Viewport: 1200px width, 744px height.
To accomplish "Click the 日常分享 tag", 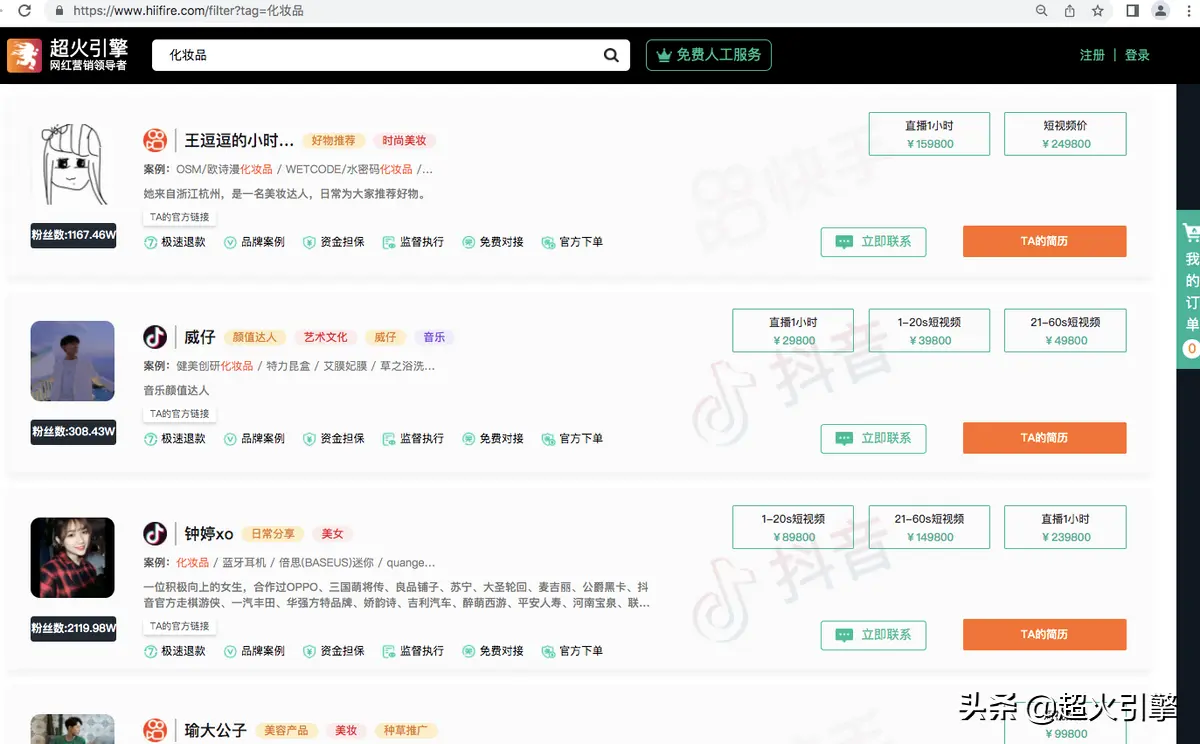I will coord(271,534).
